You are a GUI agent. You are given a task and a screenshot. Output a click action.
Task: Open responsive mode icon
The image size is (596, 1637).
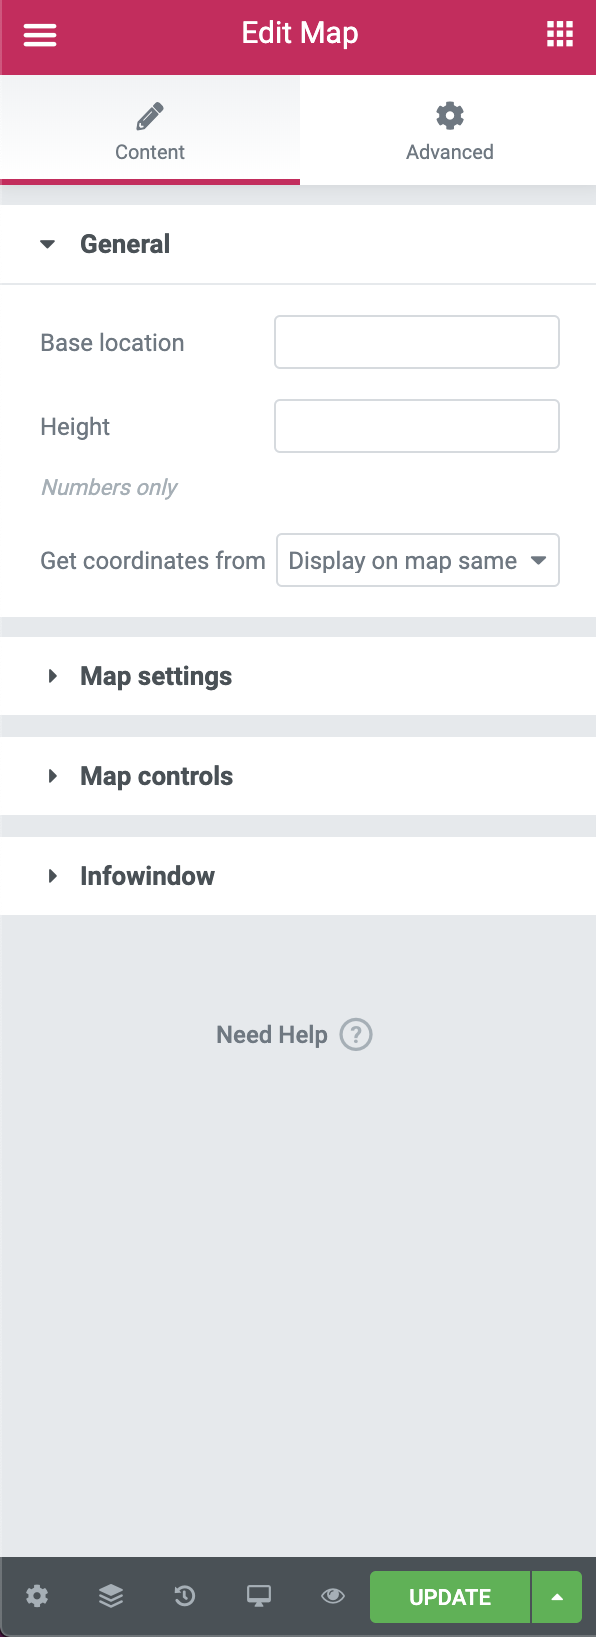(x=258, y=1597)
